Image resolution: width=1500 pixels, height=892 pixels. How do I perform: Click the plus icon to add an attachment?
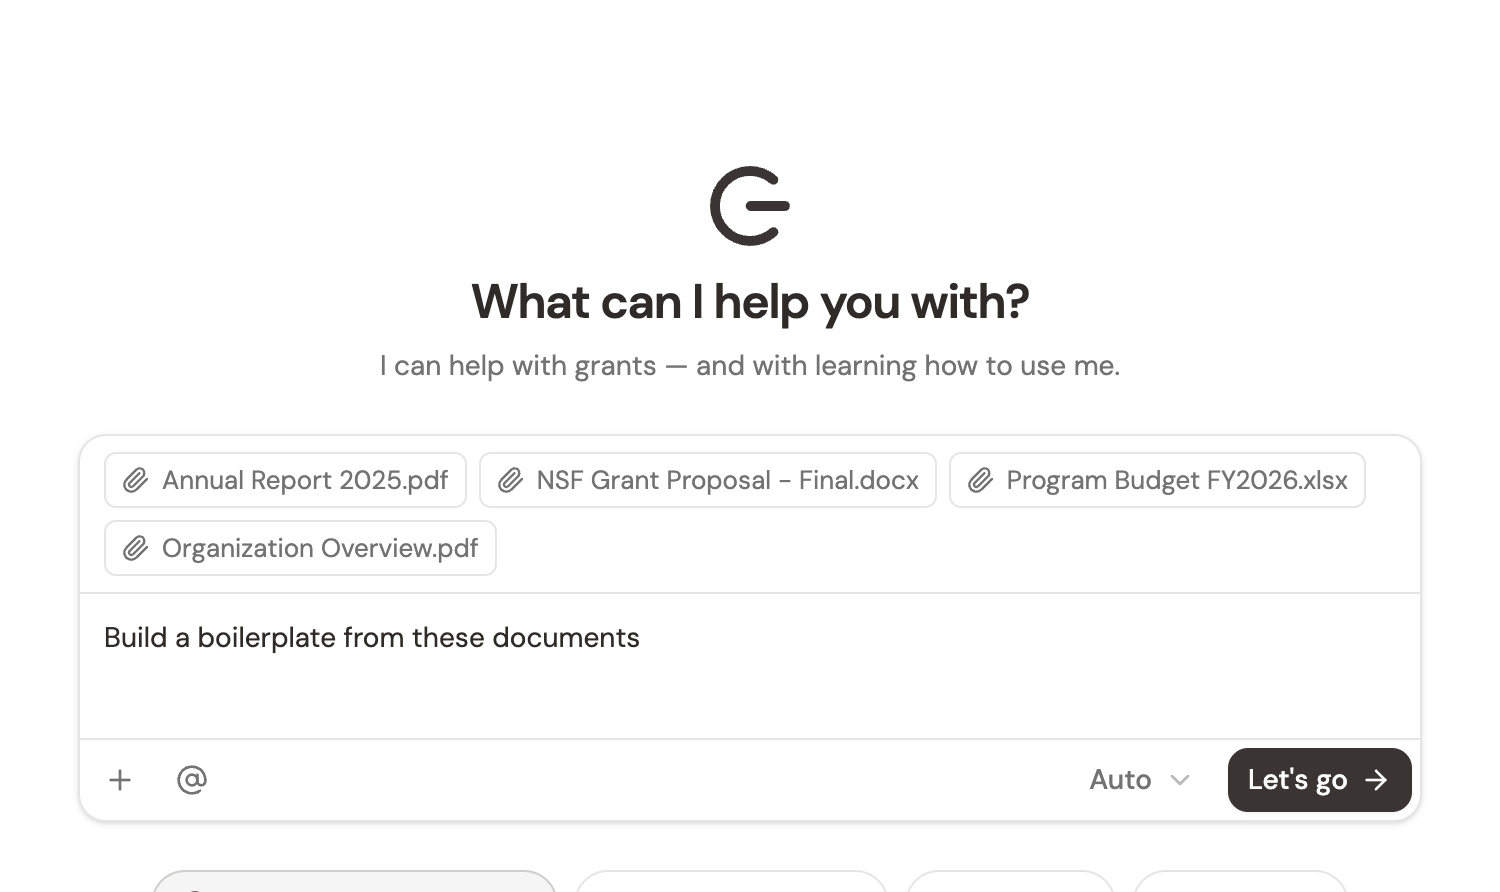point(120,779)
